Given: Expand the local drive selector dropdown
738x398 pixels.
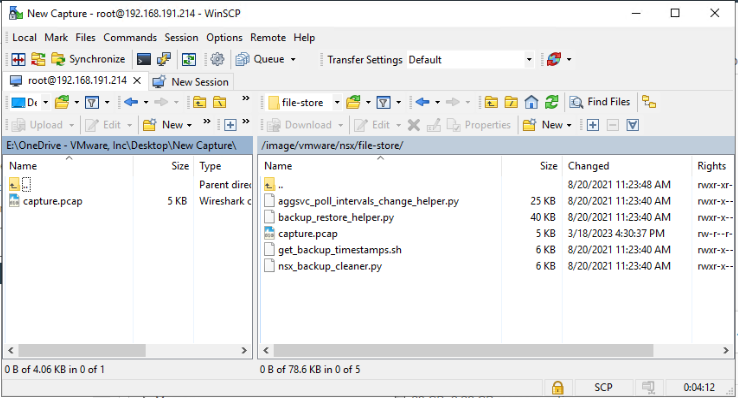Looking at the screenshot, I should pyautogui.click(x=46, y=102).
